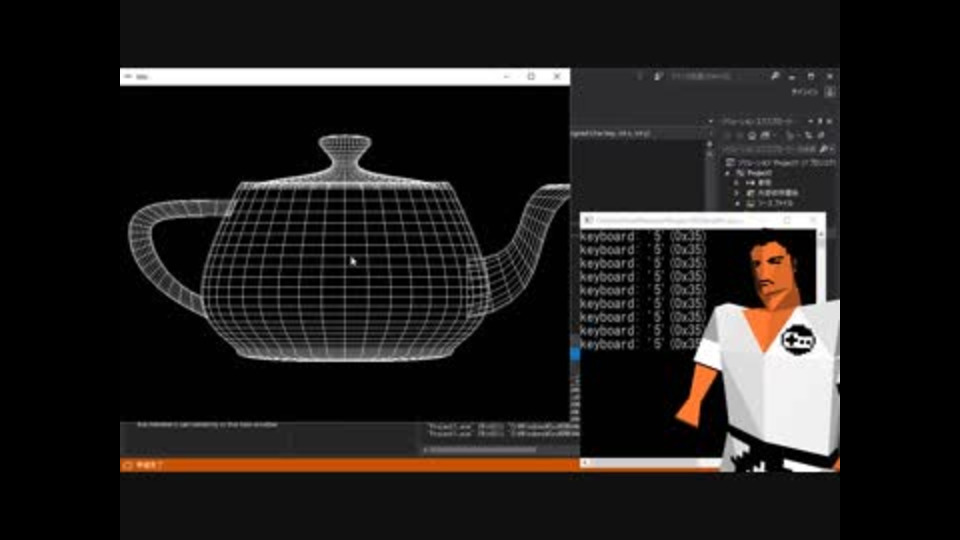The width and height of the screenshot is (960, 540).
Task: Maximize the Visual Studio window
Action: (x=811, y=76)
